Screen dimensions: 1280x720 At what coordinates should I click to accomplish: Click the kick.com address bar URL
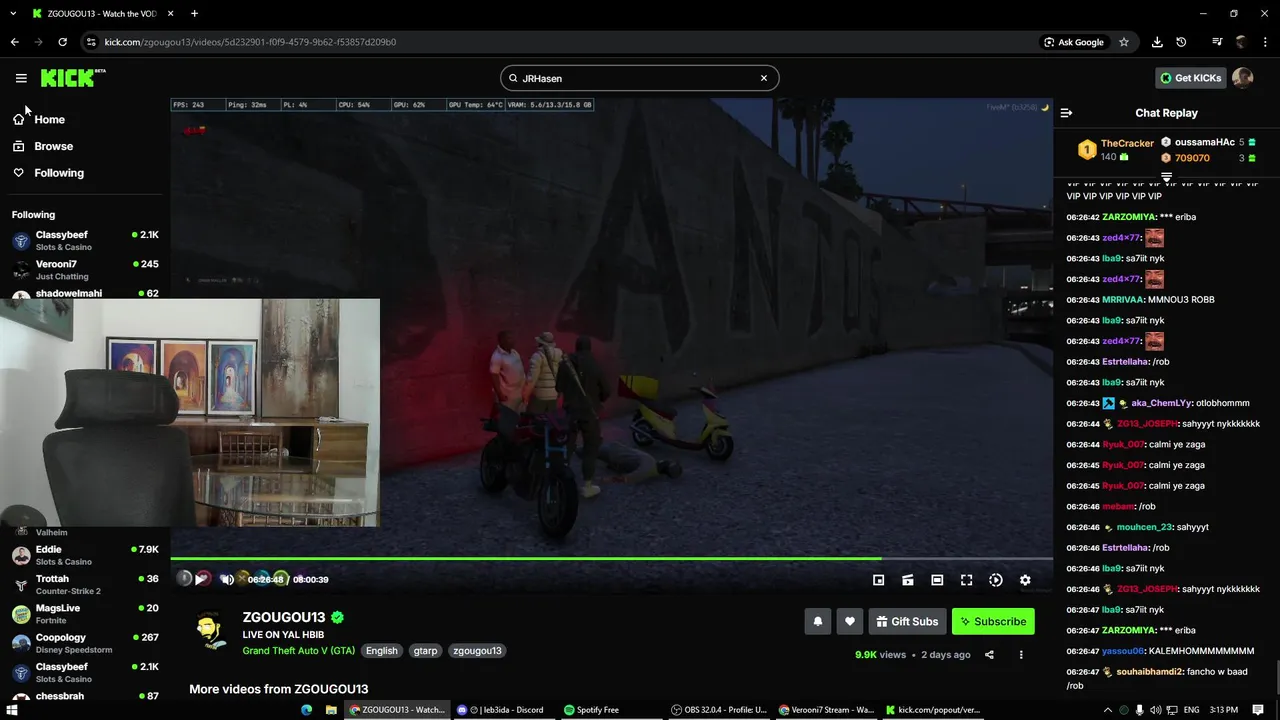click(250, 42)
